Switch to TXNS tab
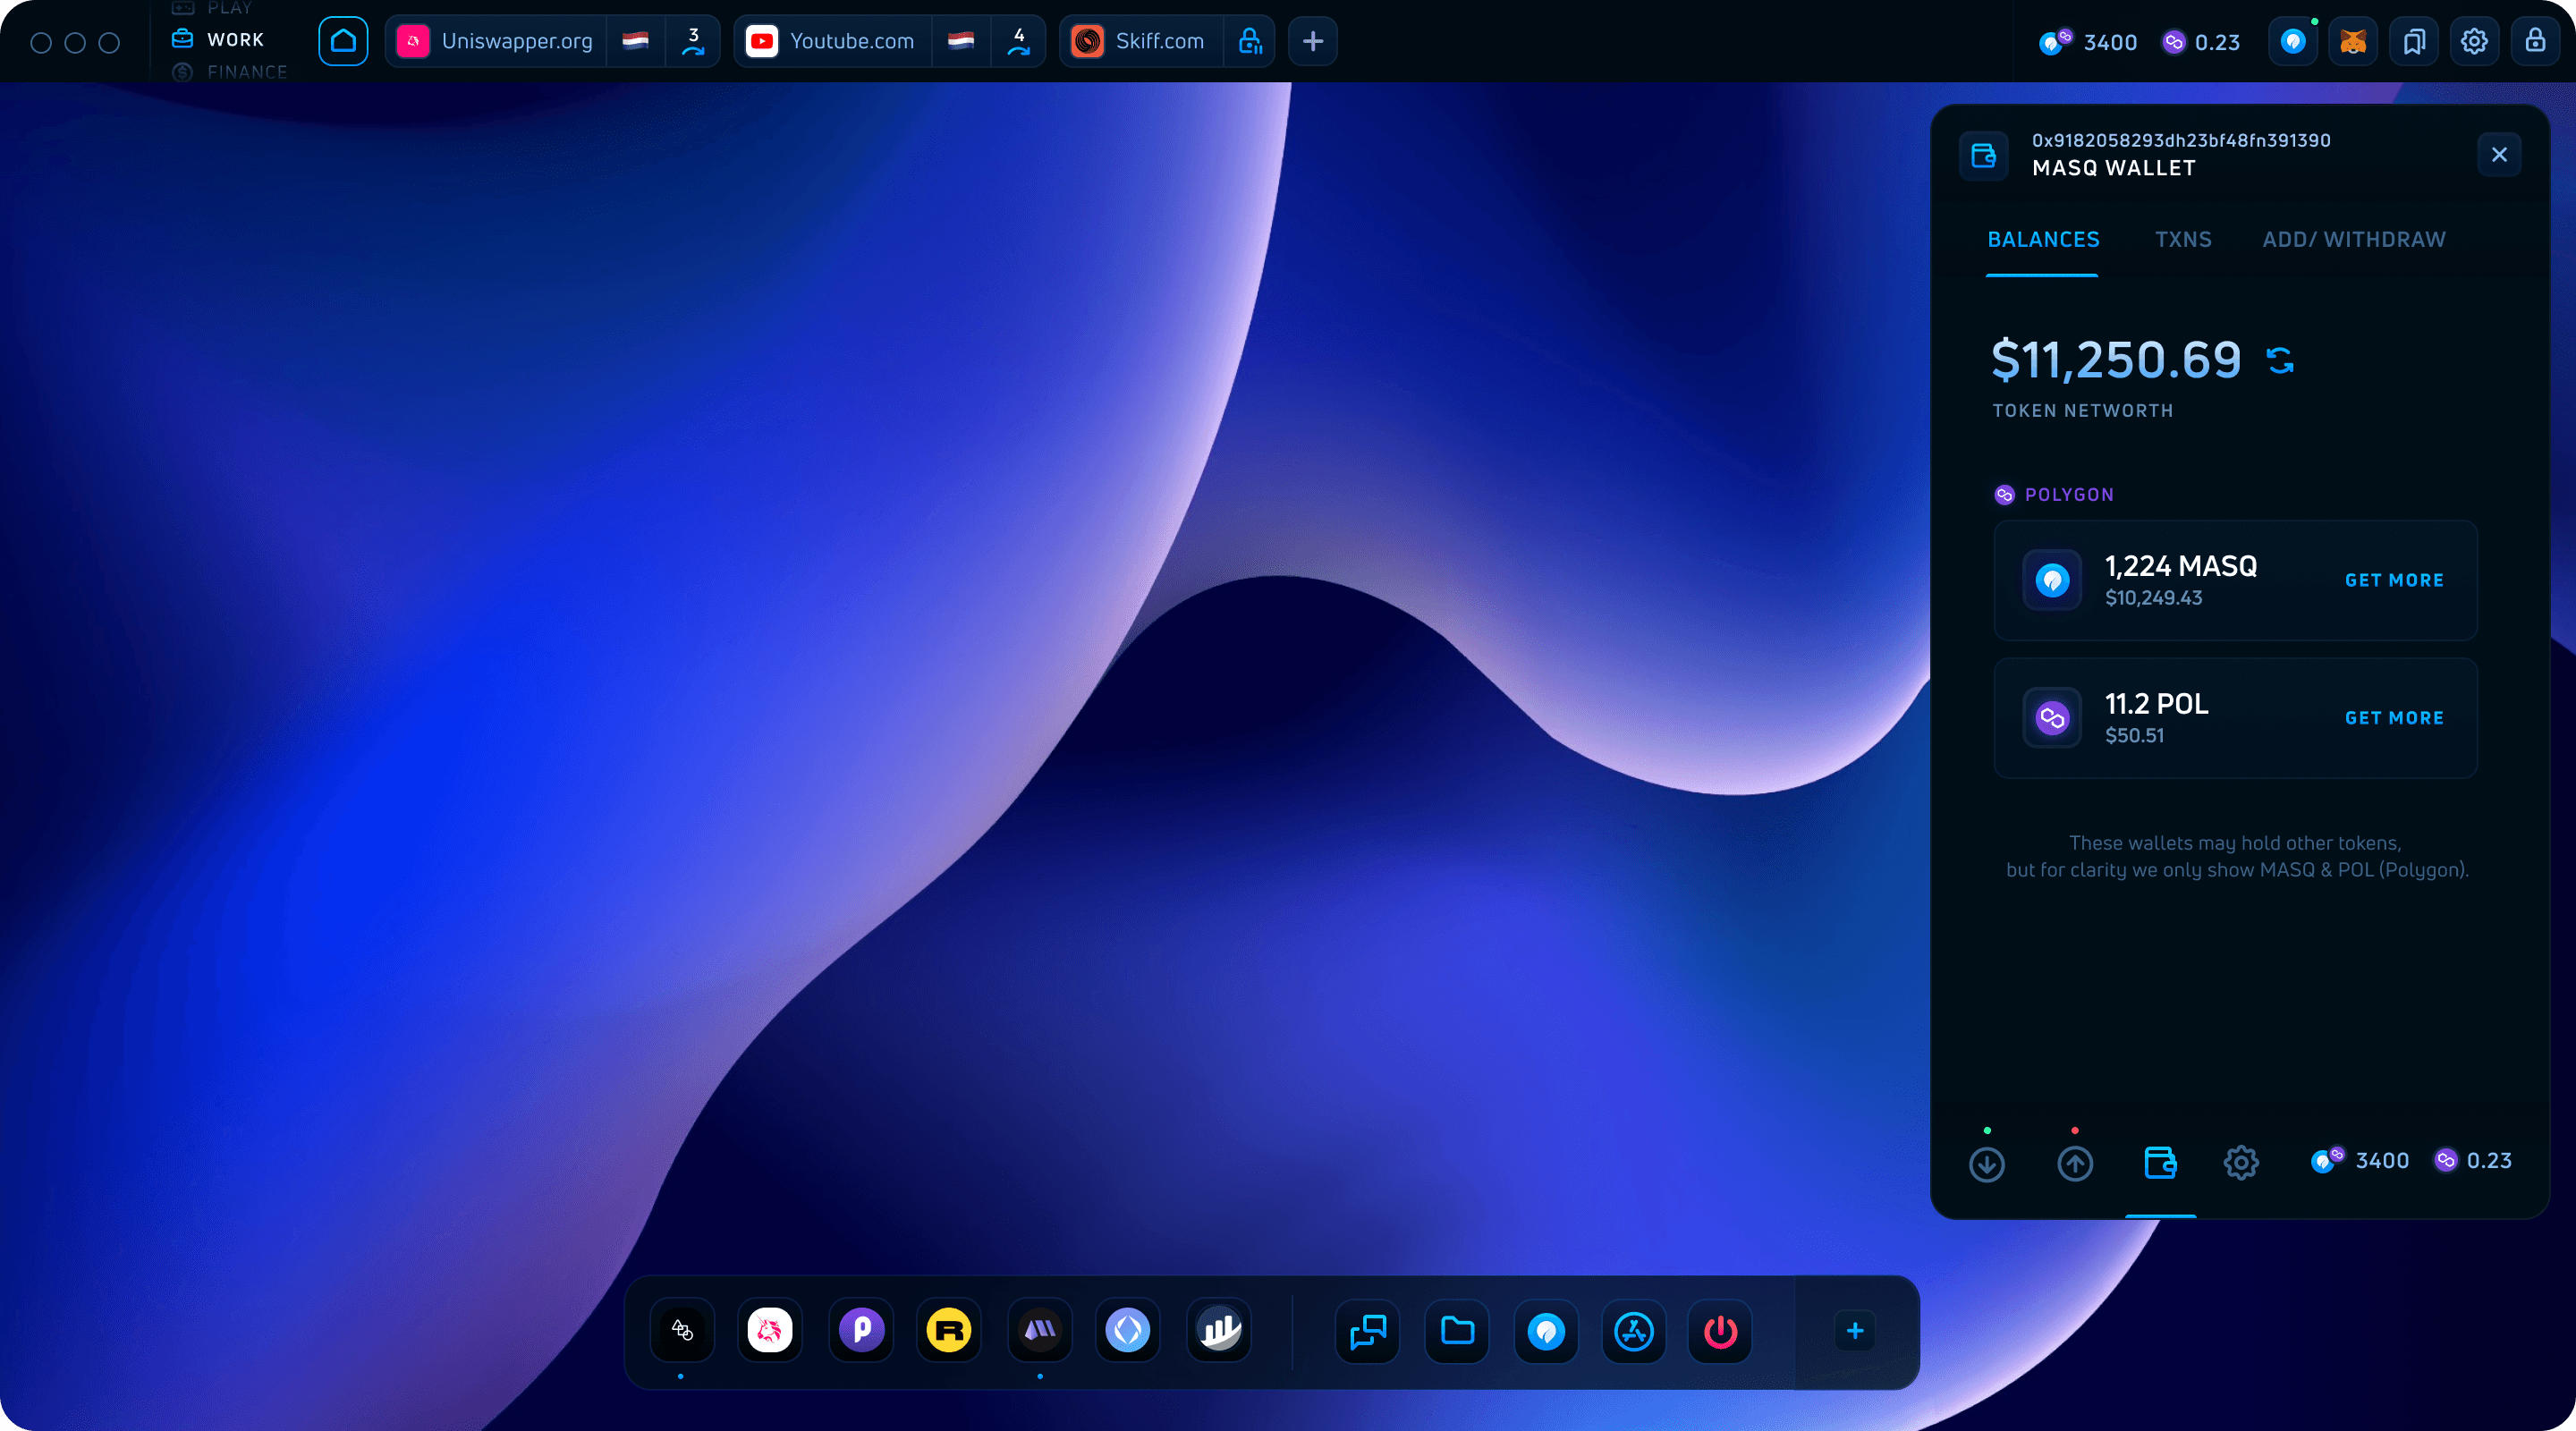 tap(2183, 240)
